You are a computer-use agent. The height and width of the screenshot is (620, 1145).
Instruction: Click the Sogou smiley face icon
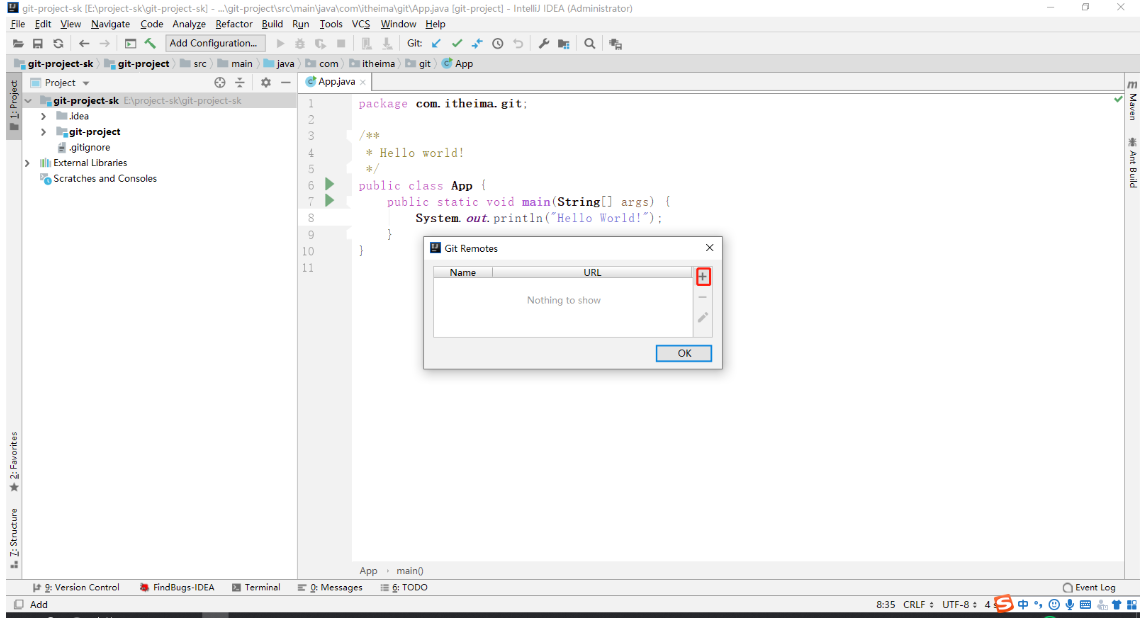coord(1054,605)
